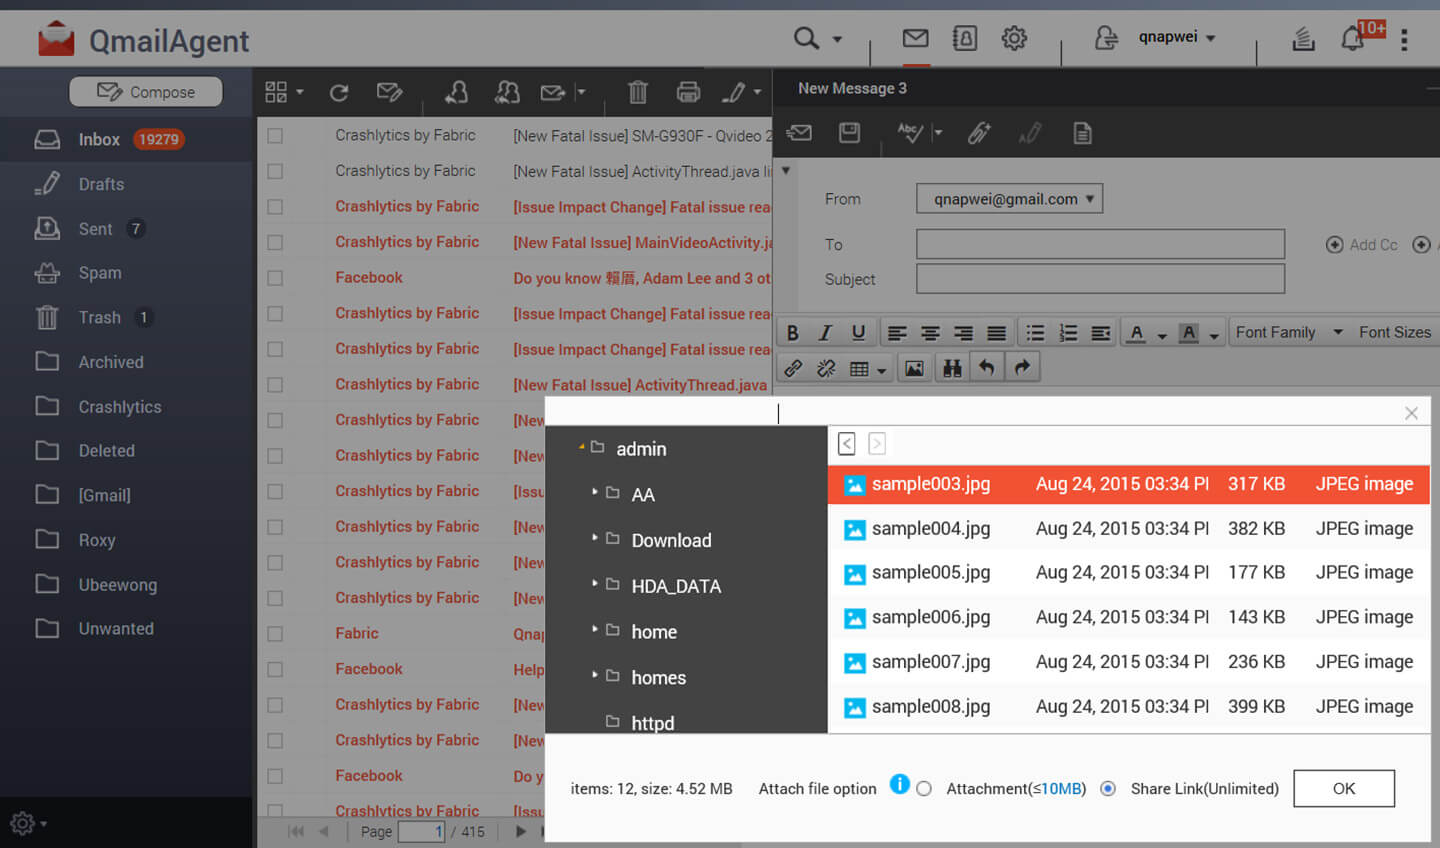
Task: Open the three-dot more menu
Action: [1404, 39]
